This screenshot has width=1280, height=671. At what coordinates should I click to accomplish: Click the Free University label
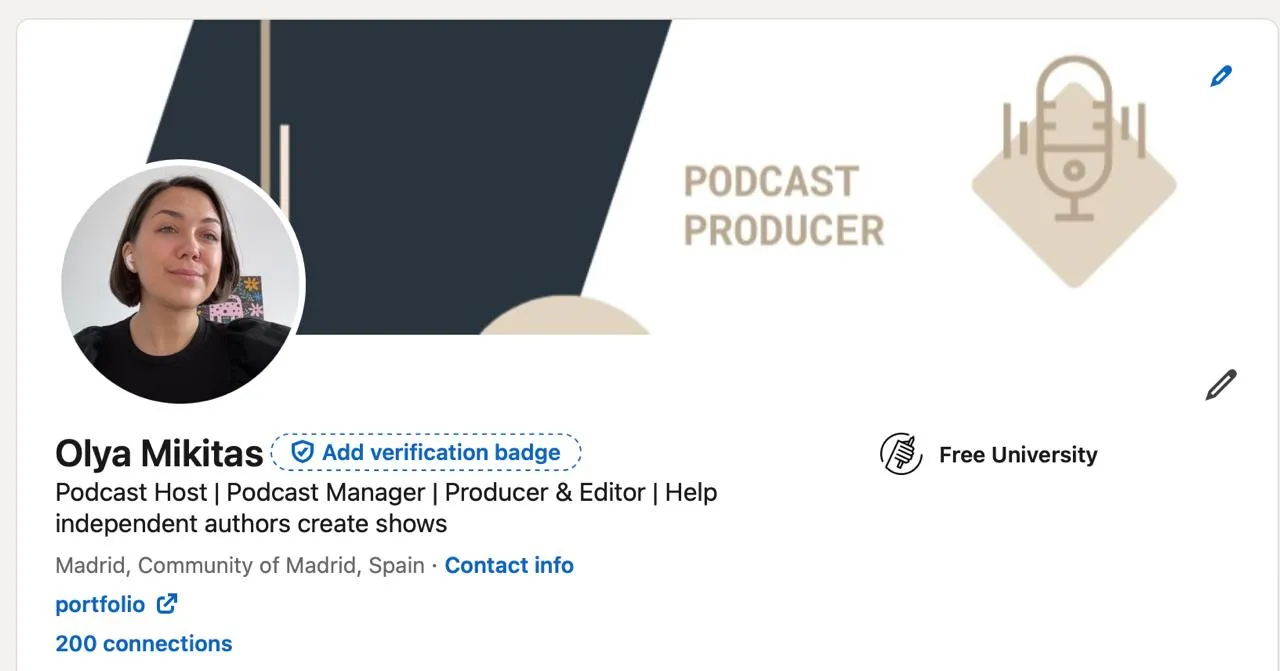pos(1018,455)
